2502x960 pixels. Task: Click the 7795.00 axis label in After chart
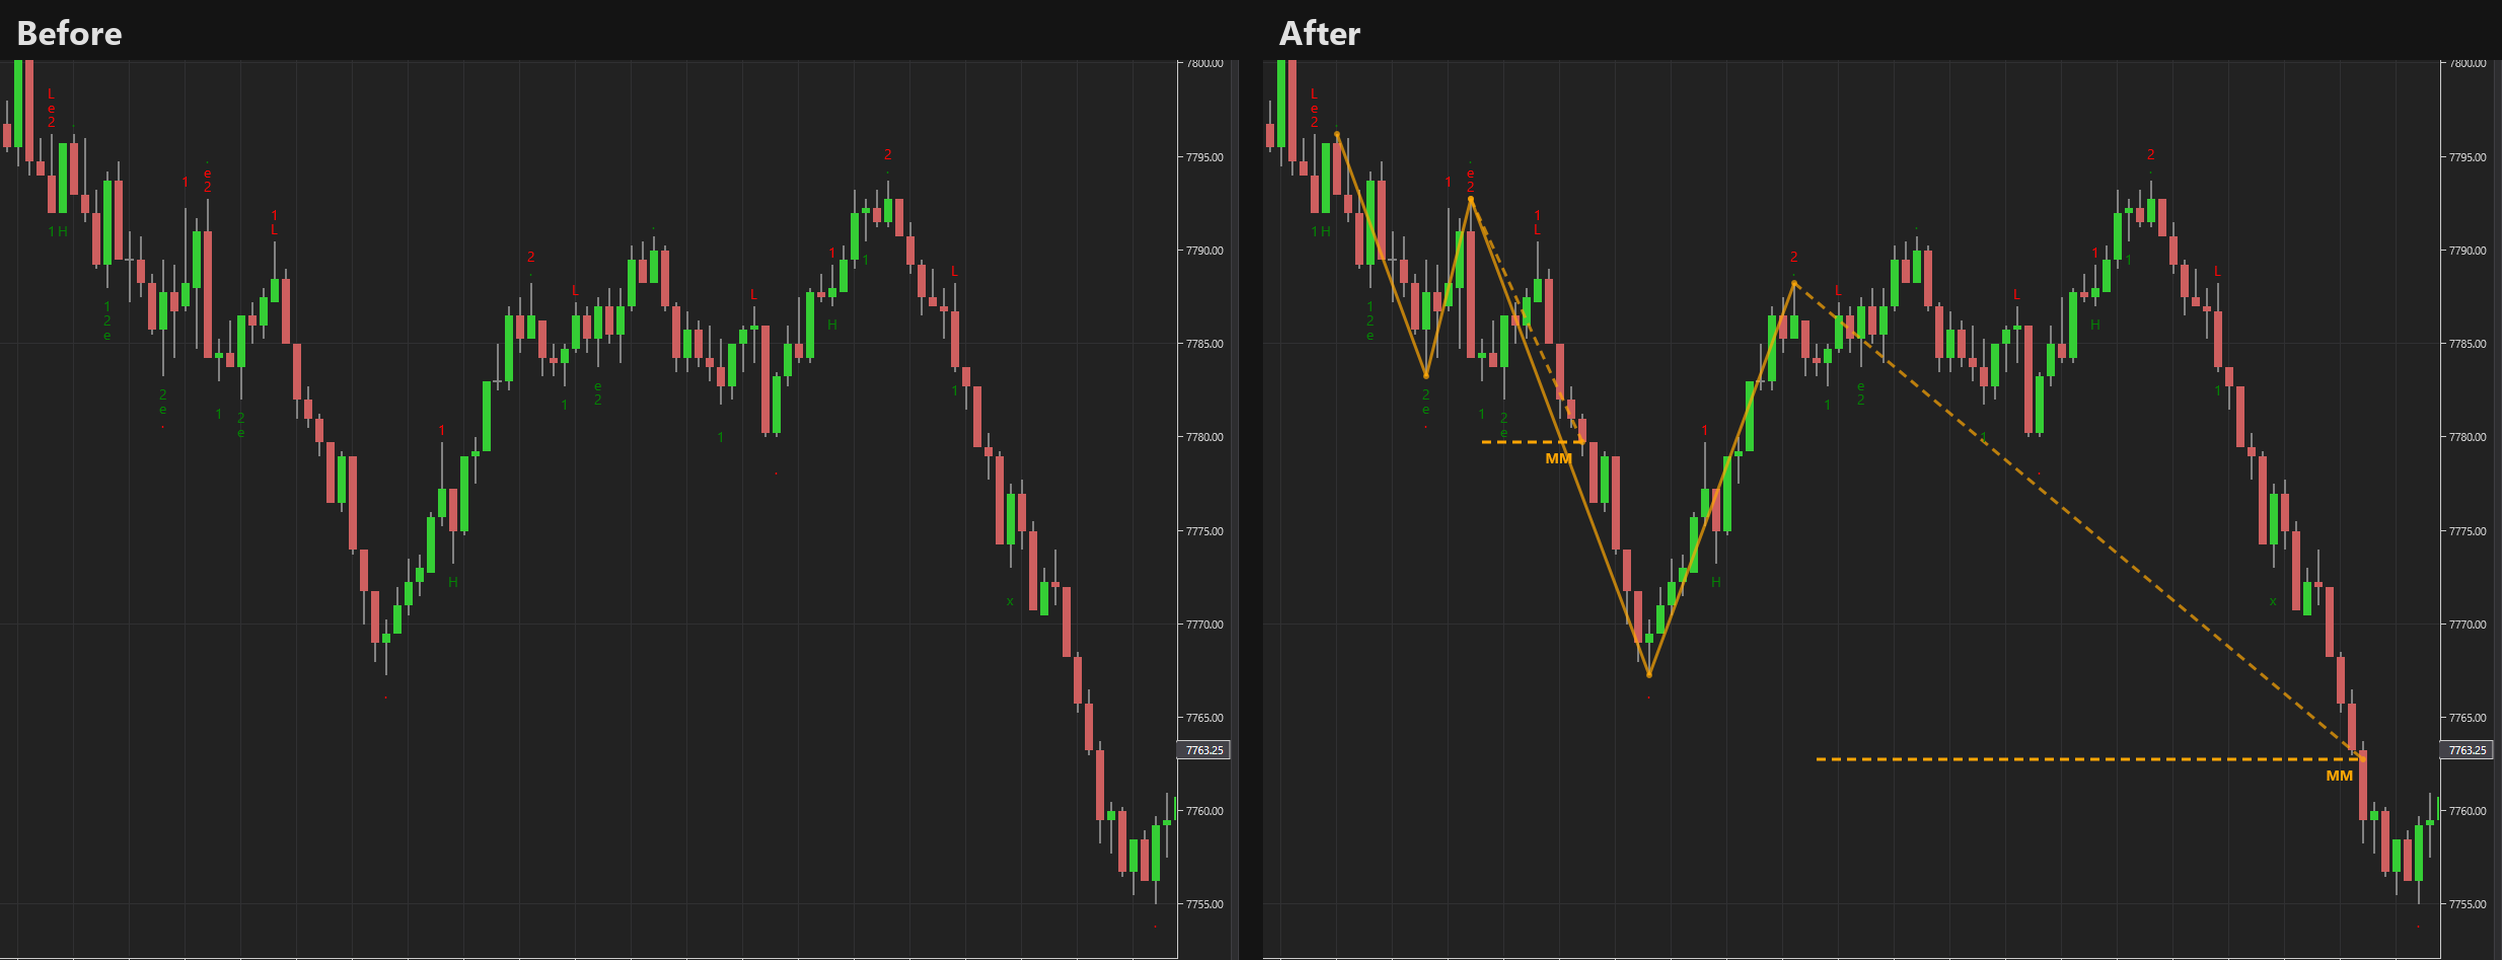(2467, 157)
